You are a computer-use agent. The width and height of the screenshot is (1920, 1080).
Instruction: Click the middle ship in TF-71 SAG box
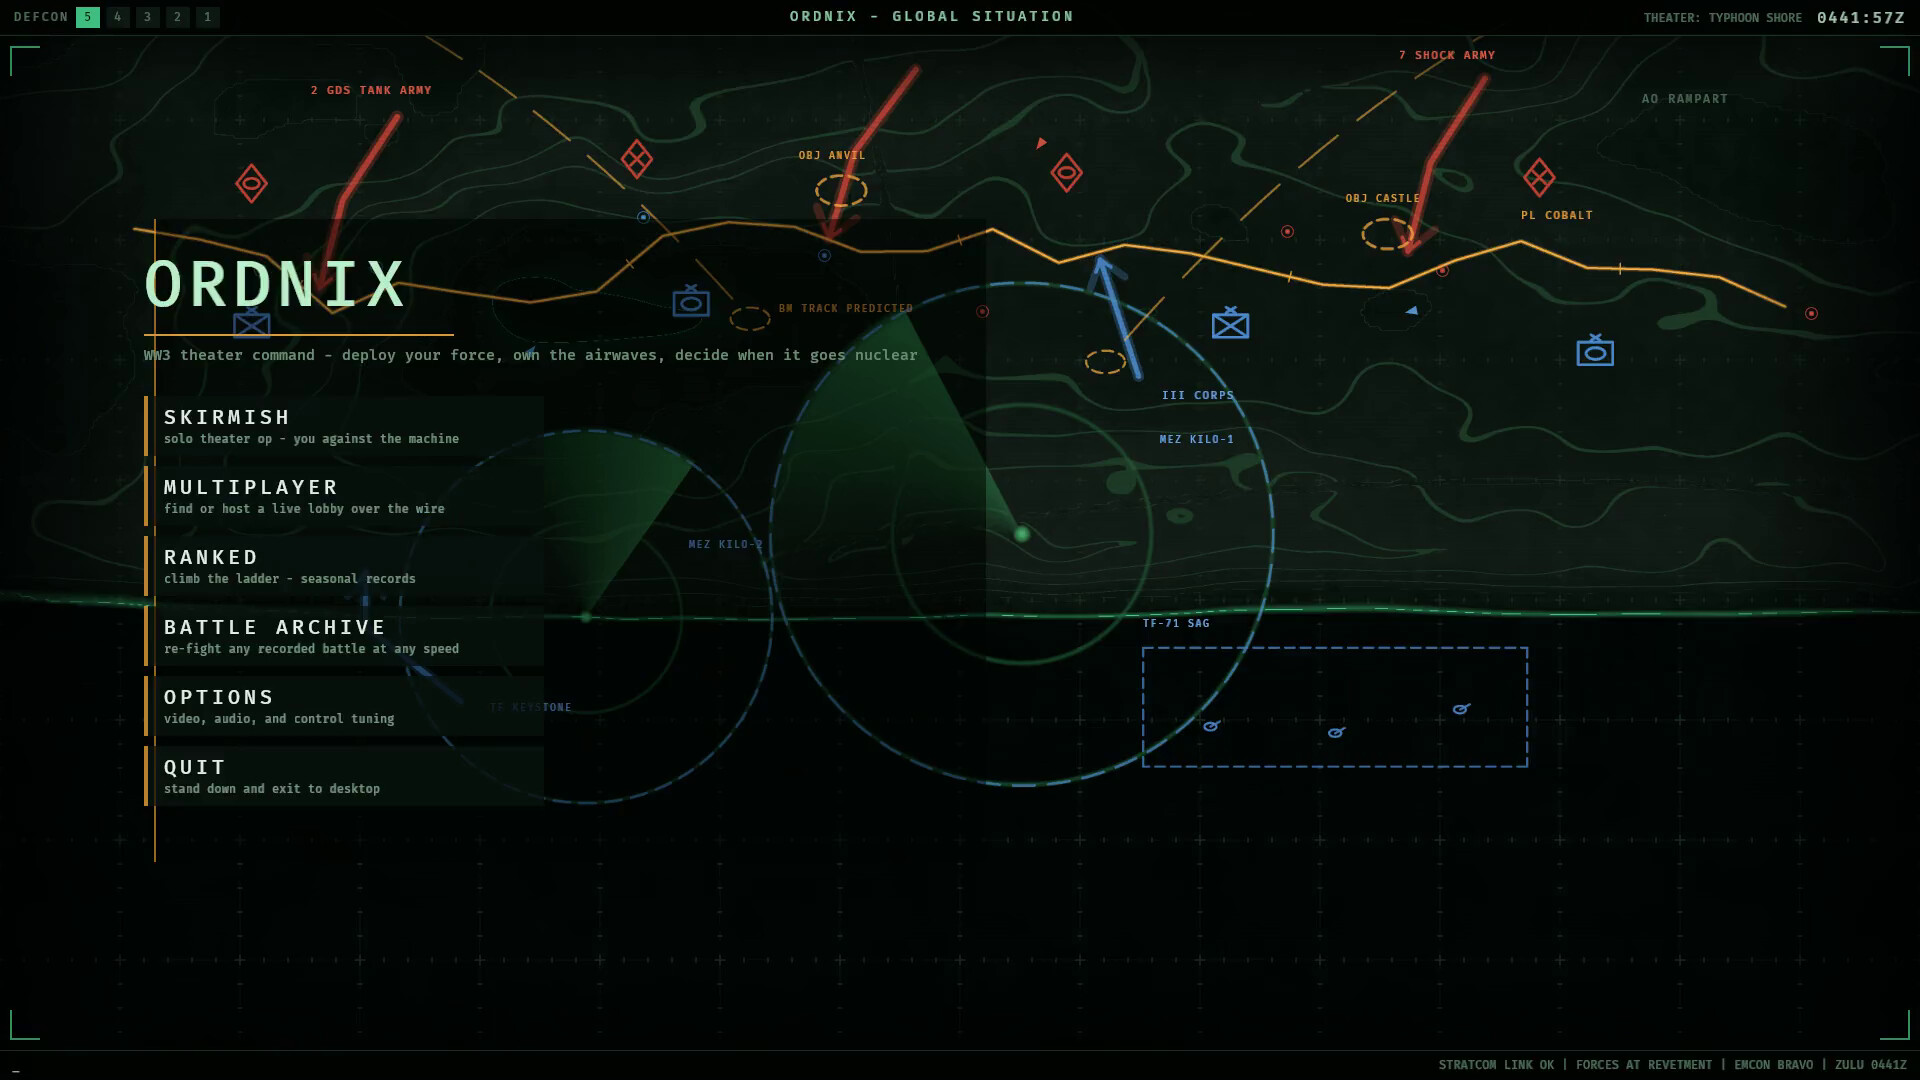click(x=1336, y=732)
